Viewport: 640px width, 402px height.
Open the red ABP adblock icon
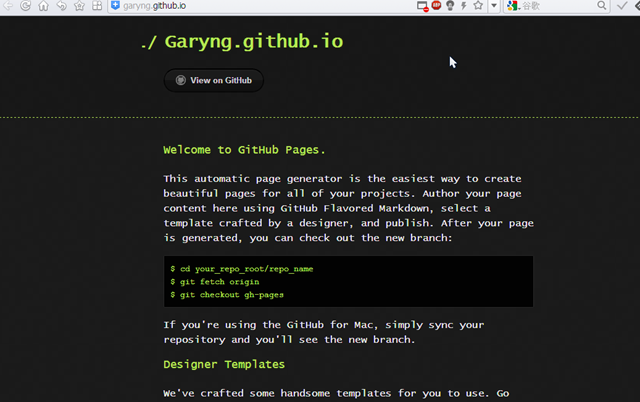point(436,5)
